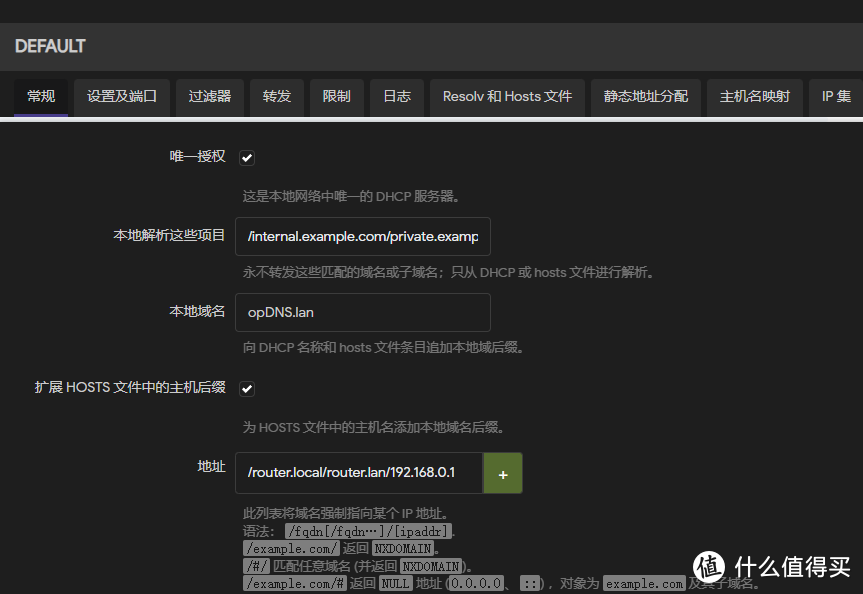Toggle the 唯一授权 checkbox

pyautogui.click(x=246, y=157)
